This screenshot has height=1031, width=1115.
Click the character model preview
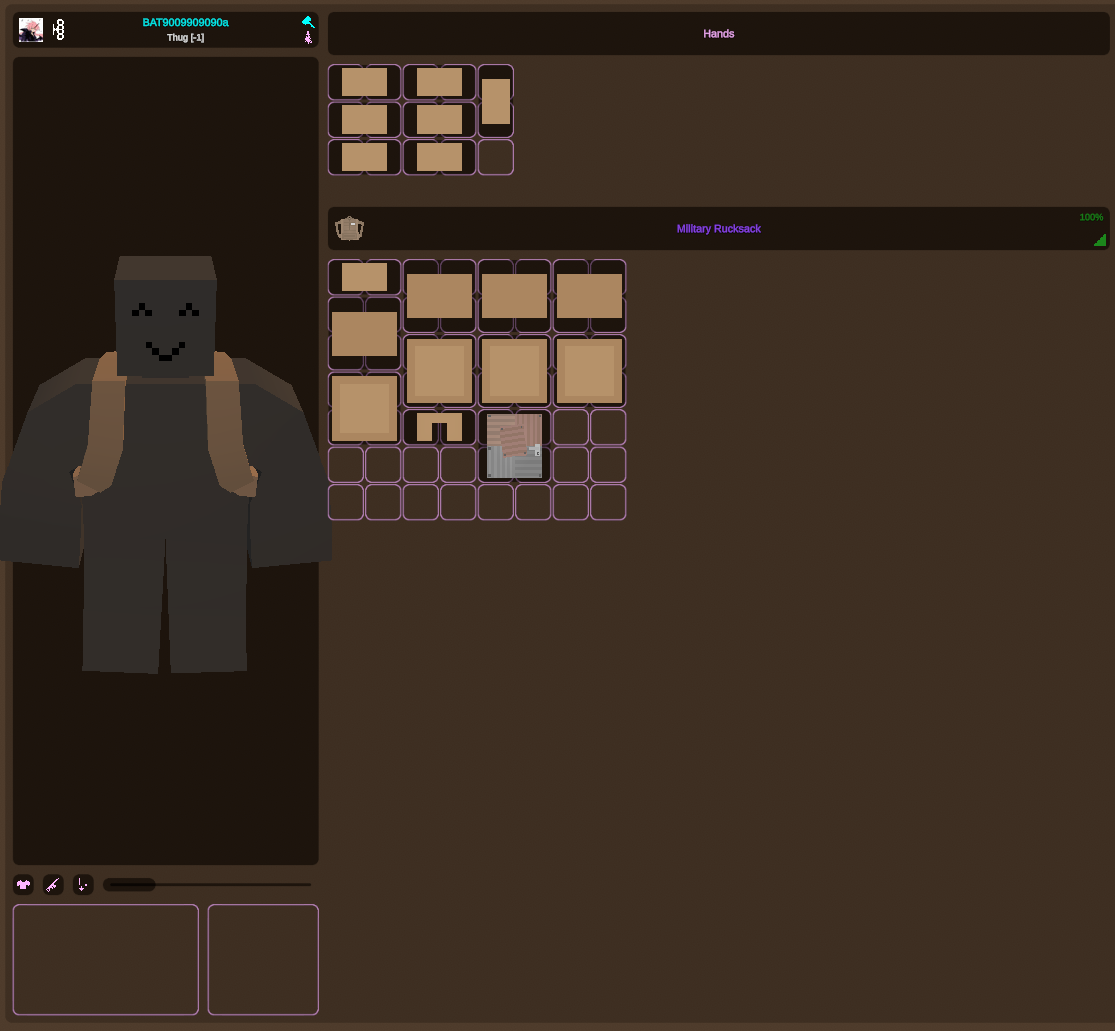(x=166, y=461)
